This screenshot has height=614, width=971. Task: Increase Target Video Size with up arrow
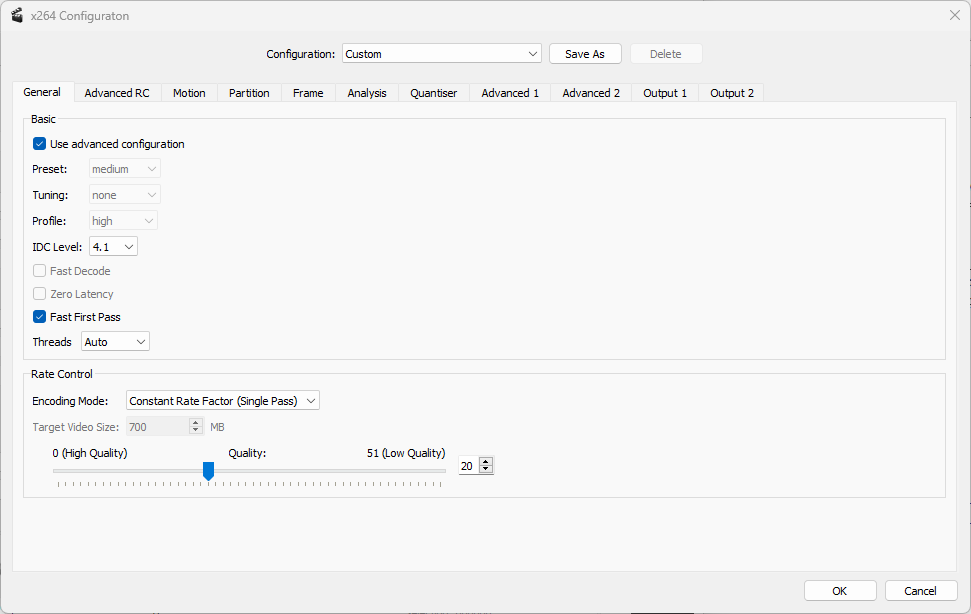[x=196, y=423]
